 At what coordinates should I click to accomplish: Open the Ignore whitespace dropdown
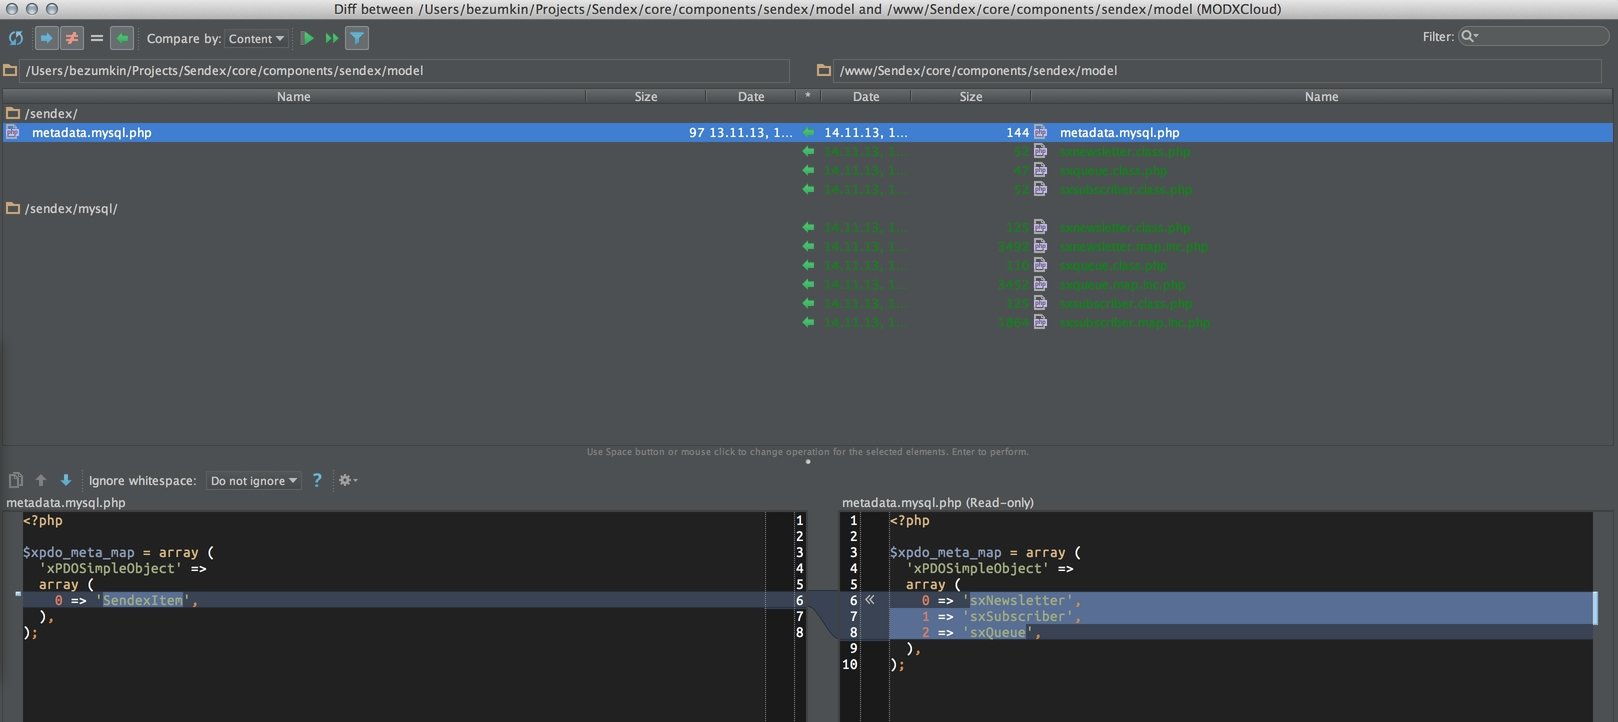pyautogui.click(x=254, y=481)
